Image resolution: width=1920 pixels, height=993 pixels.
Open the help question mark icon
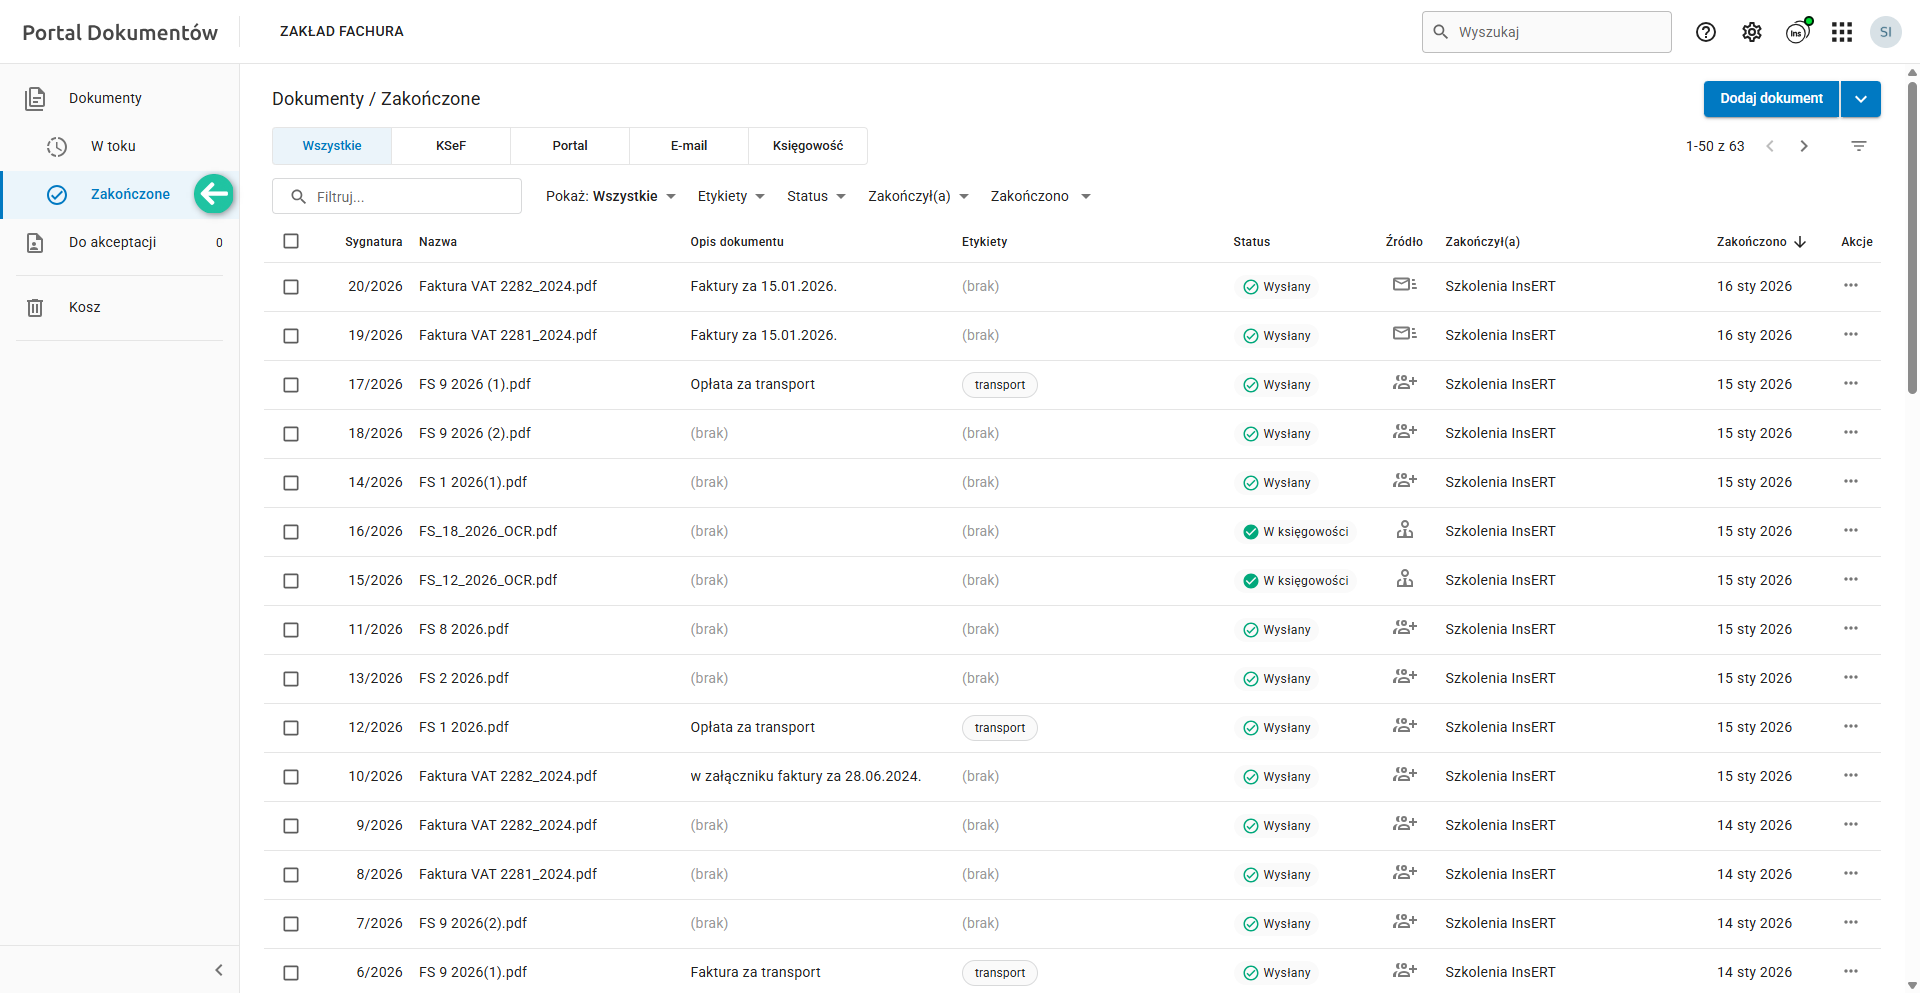click(x=1706, y=32)
